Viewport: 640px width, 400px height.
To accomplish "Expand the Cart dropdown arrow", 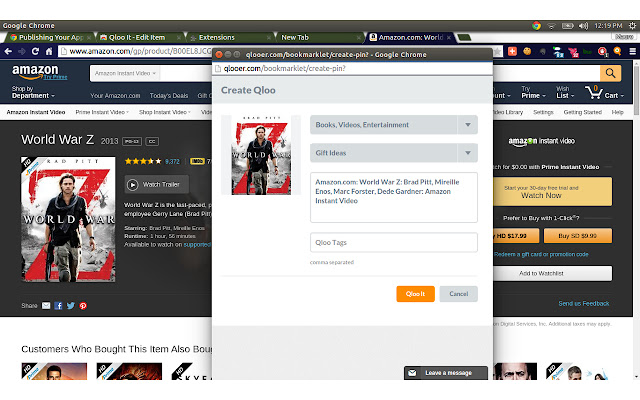I will [622, 96].
